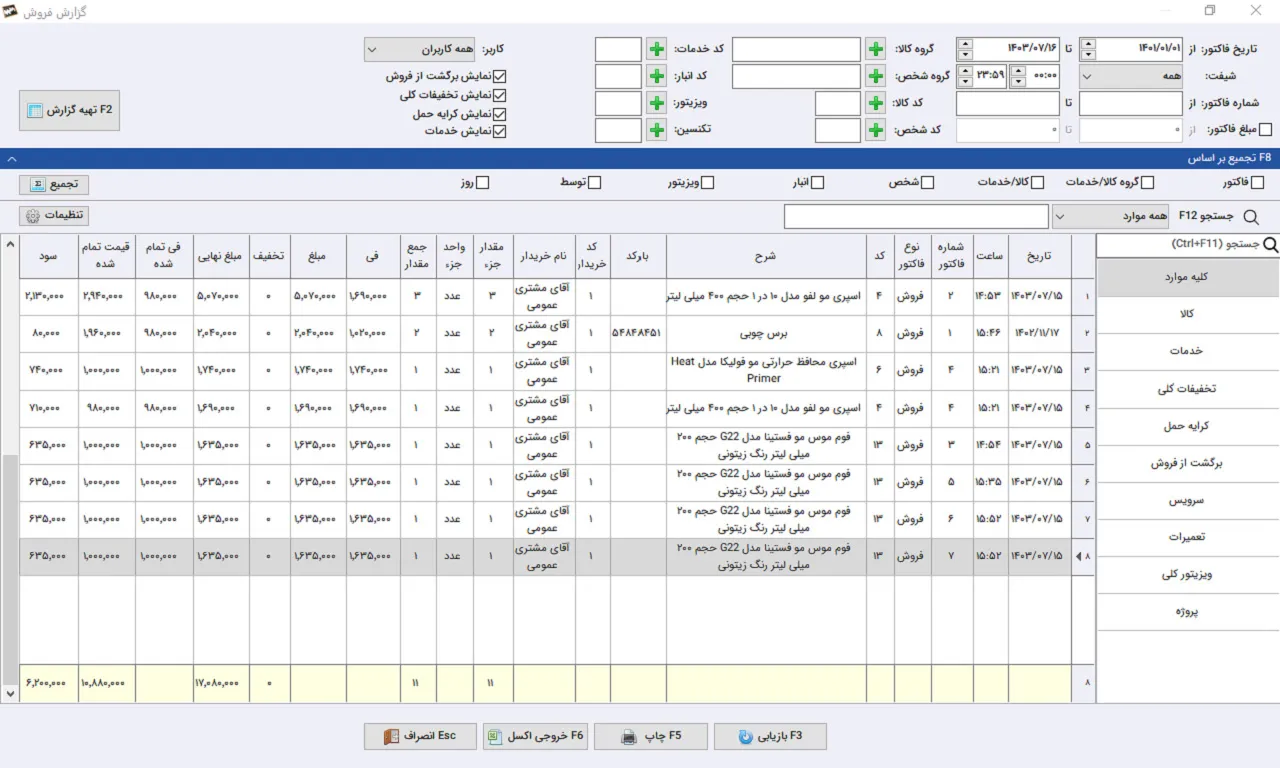Click the sidebar search magnifier icon (Ctrl+F11)
Image resolution: width=1280 pixels, height=768 pixels.
point(1271,244)
